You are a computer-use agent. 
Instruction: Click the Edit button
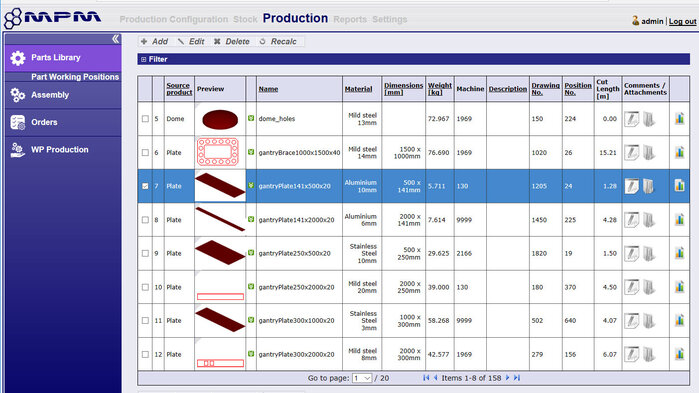[x=191, y=41]
